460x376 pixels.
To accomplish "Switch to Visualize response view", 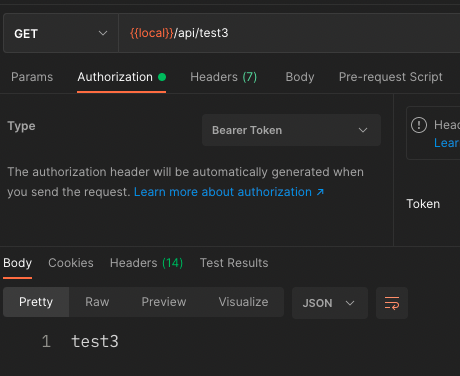I will pyautogui.click(x=243, y=302).
